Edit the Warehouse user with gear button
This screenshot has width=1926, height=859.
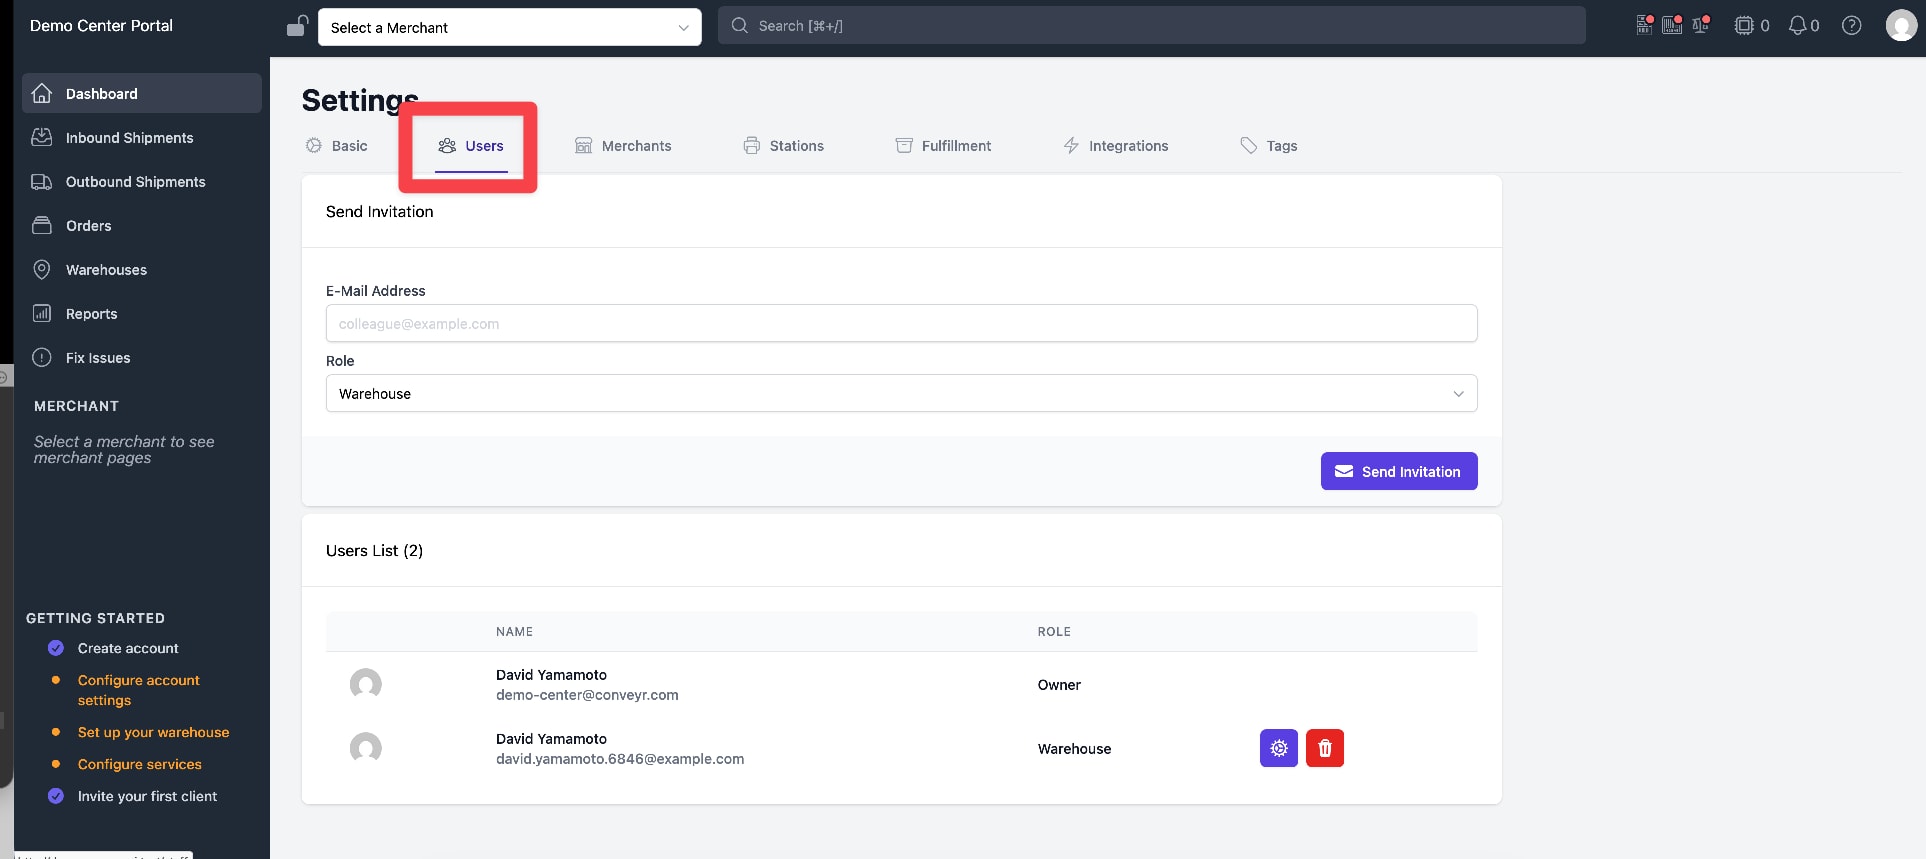click(x=1279, y=748)
